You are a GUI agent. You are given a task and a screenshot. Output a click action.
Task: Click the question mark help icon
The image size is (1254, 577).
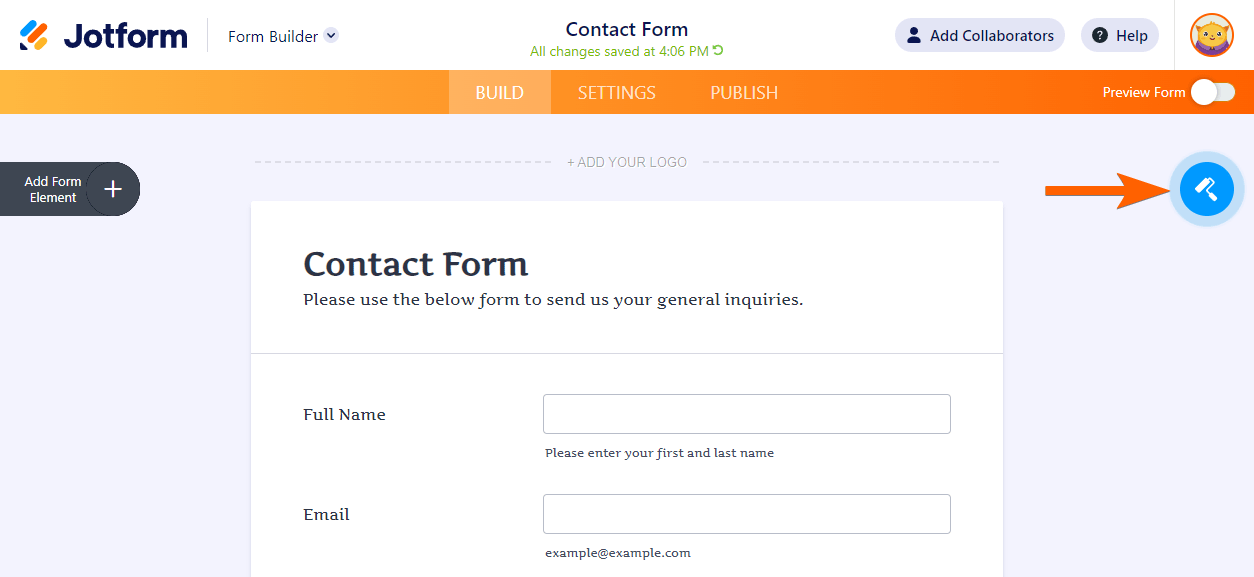(1100, 36)
